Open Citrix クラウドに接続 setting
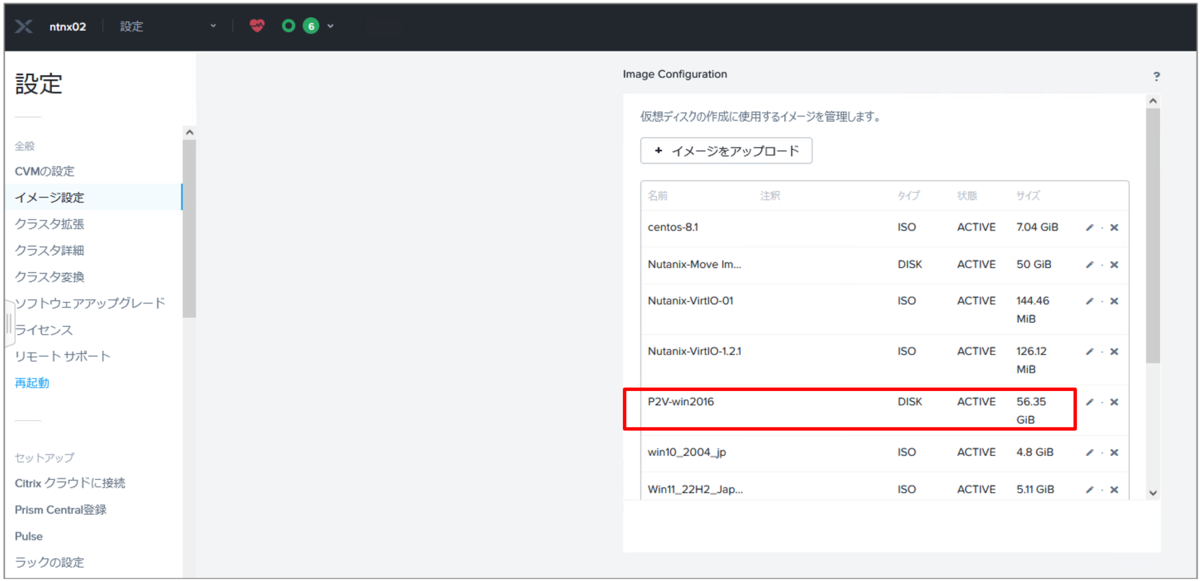 (70, 483)
